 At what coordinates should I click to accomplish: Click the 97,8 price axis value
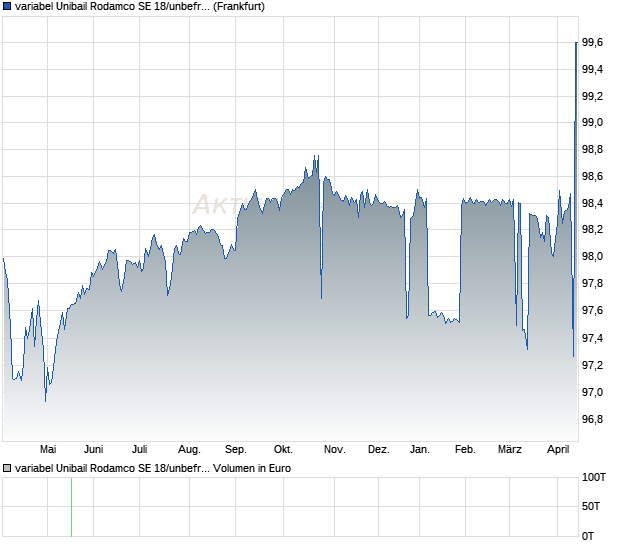click(x=593, y=283)
